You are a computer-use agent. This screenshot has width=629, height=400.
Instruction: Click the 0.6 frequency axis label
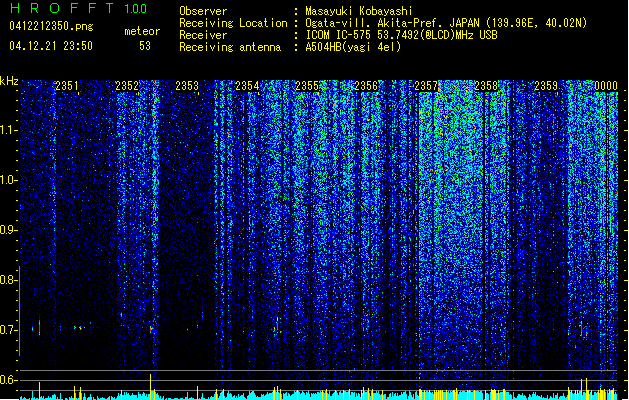tap(8, 380)
